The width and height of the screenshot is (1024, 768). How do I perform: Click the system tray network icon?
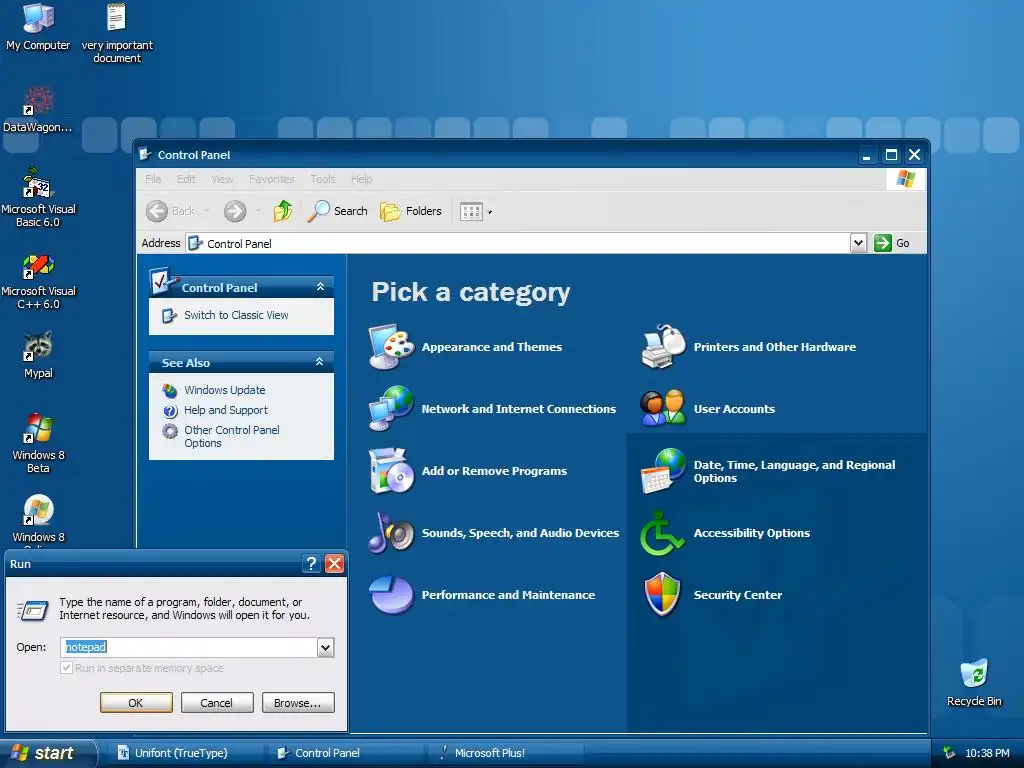(949, 753)
